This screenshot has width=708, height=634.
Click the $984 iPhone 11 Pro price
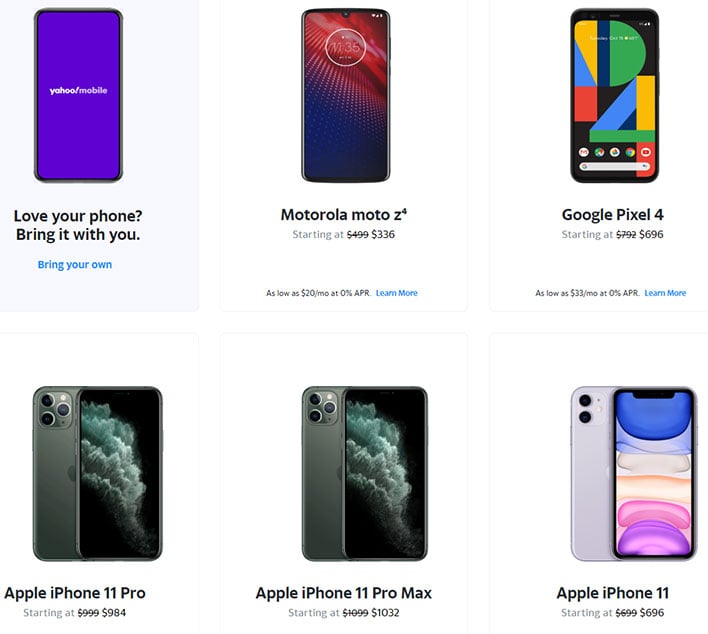click(114, 613)
